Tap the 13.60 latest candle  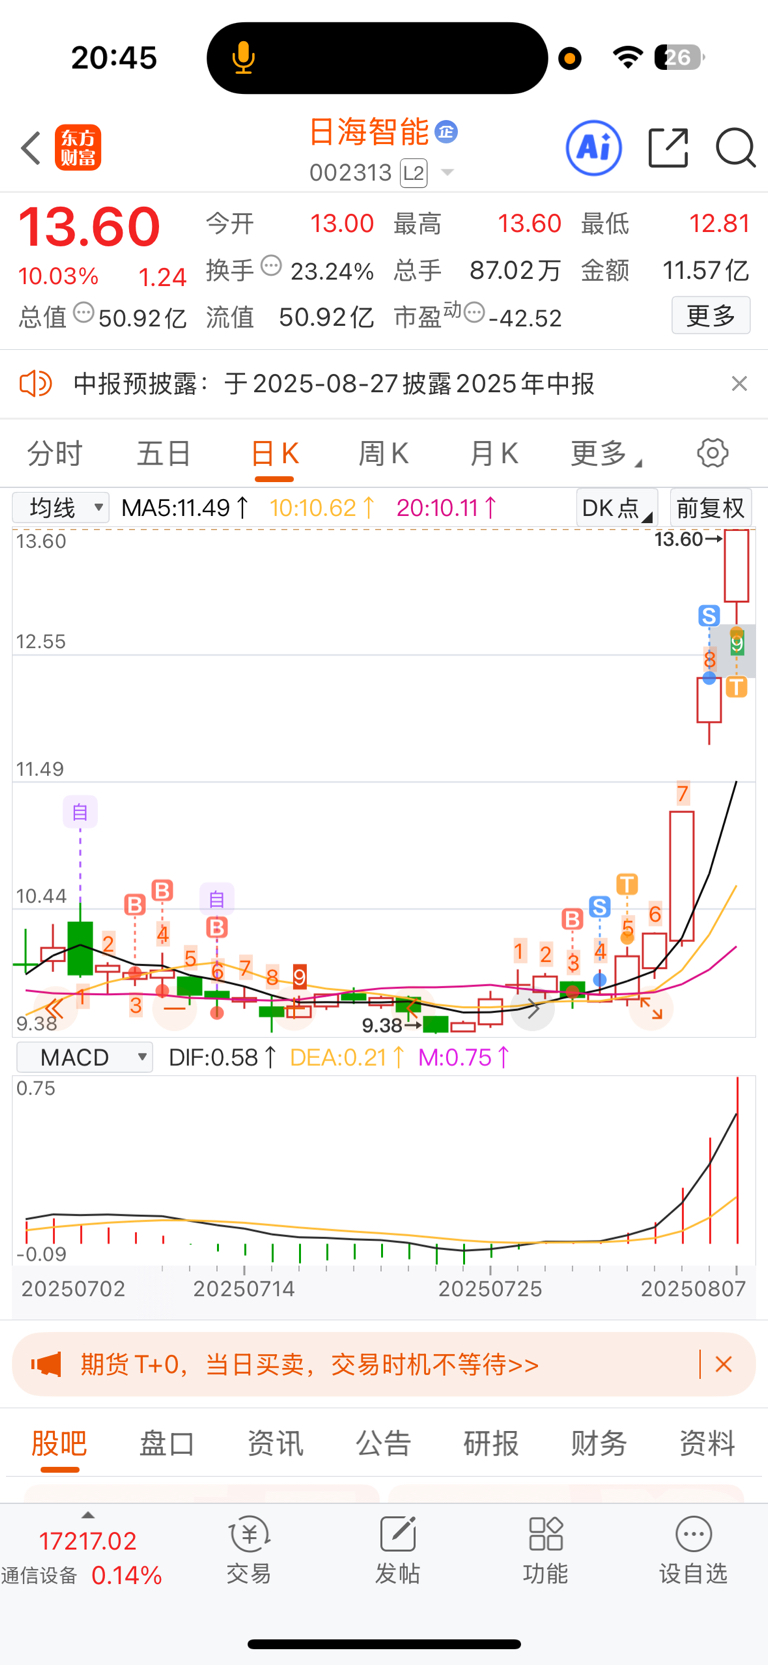tap(737, 565)
